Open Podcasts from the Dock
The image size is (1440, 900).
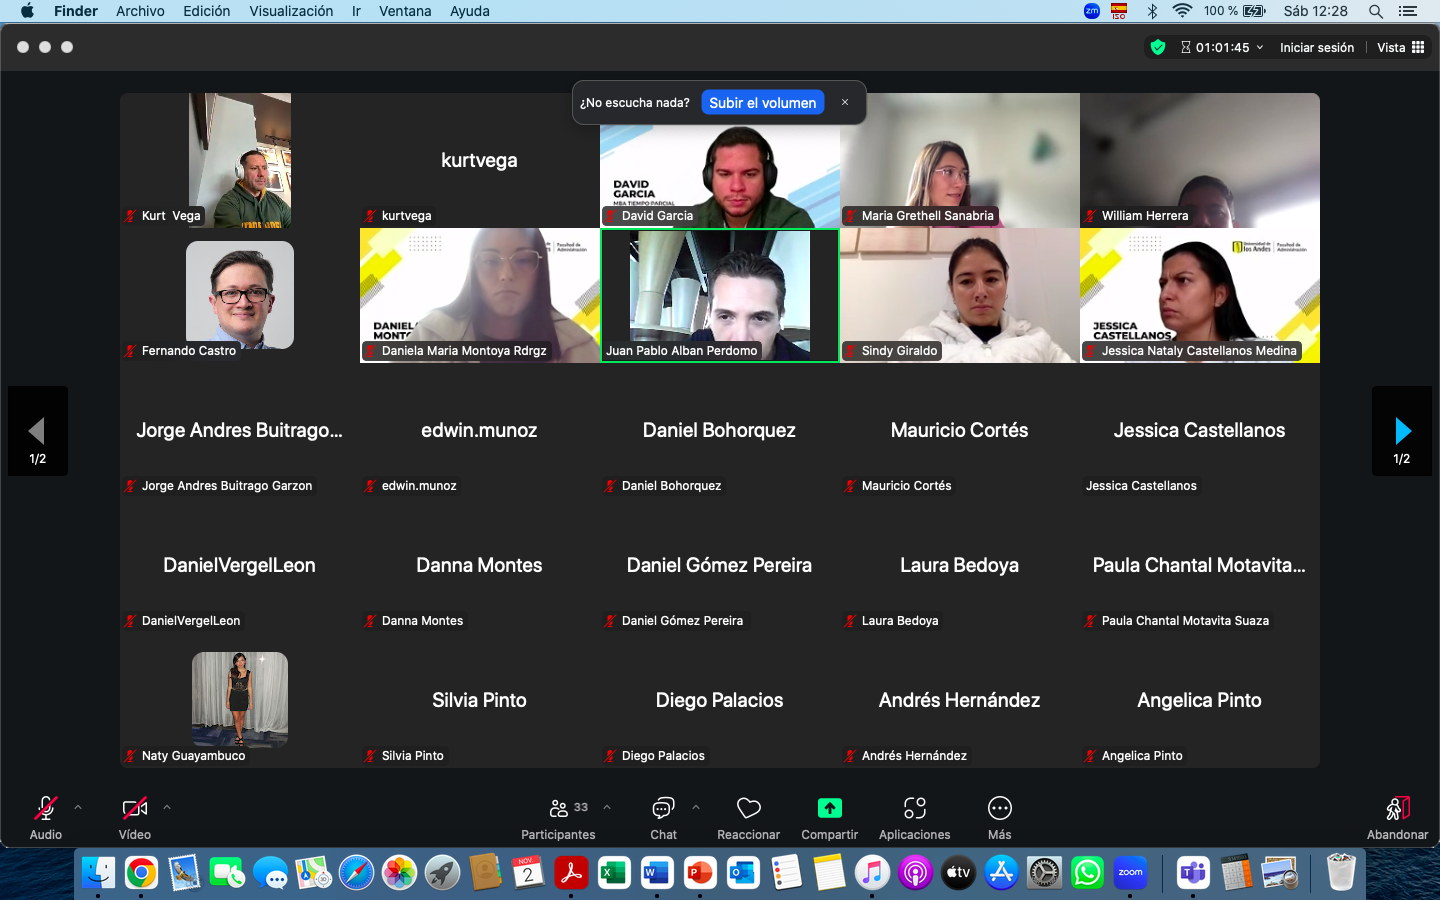pos(915,873)
